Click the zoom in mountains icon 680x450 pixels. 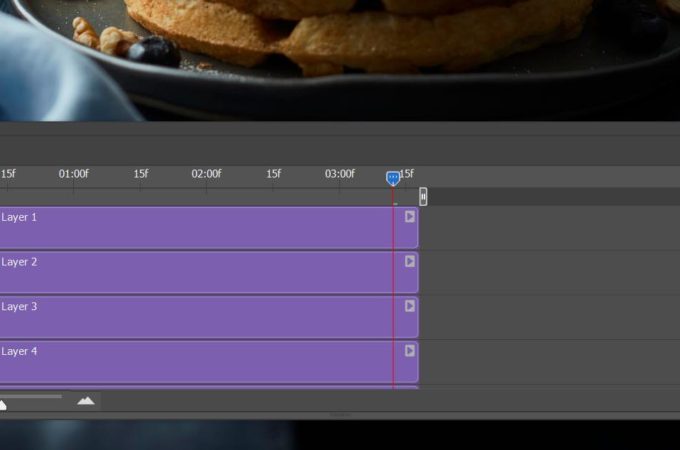pyautogui.click(x=86, y=401)
